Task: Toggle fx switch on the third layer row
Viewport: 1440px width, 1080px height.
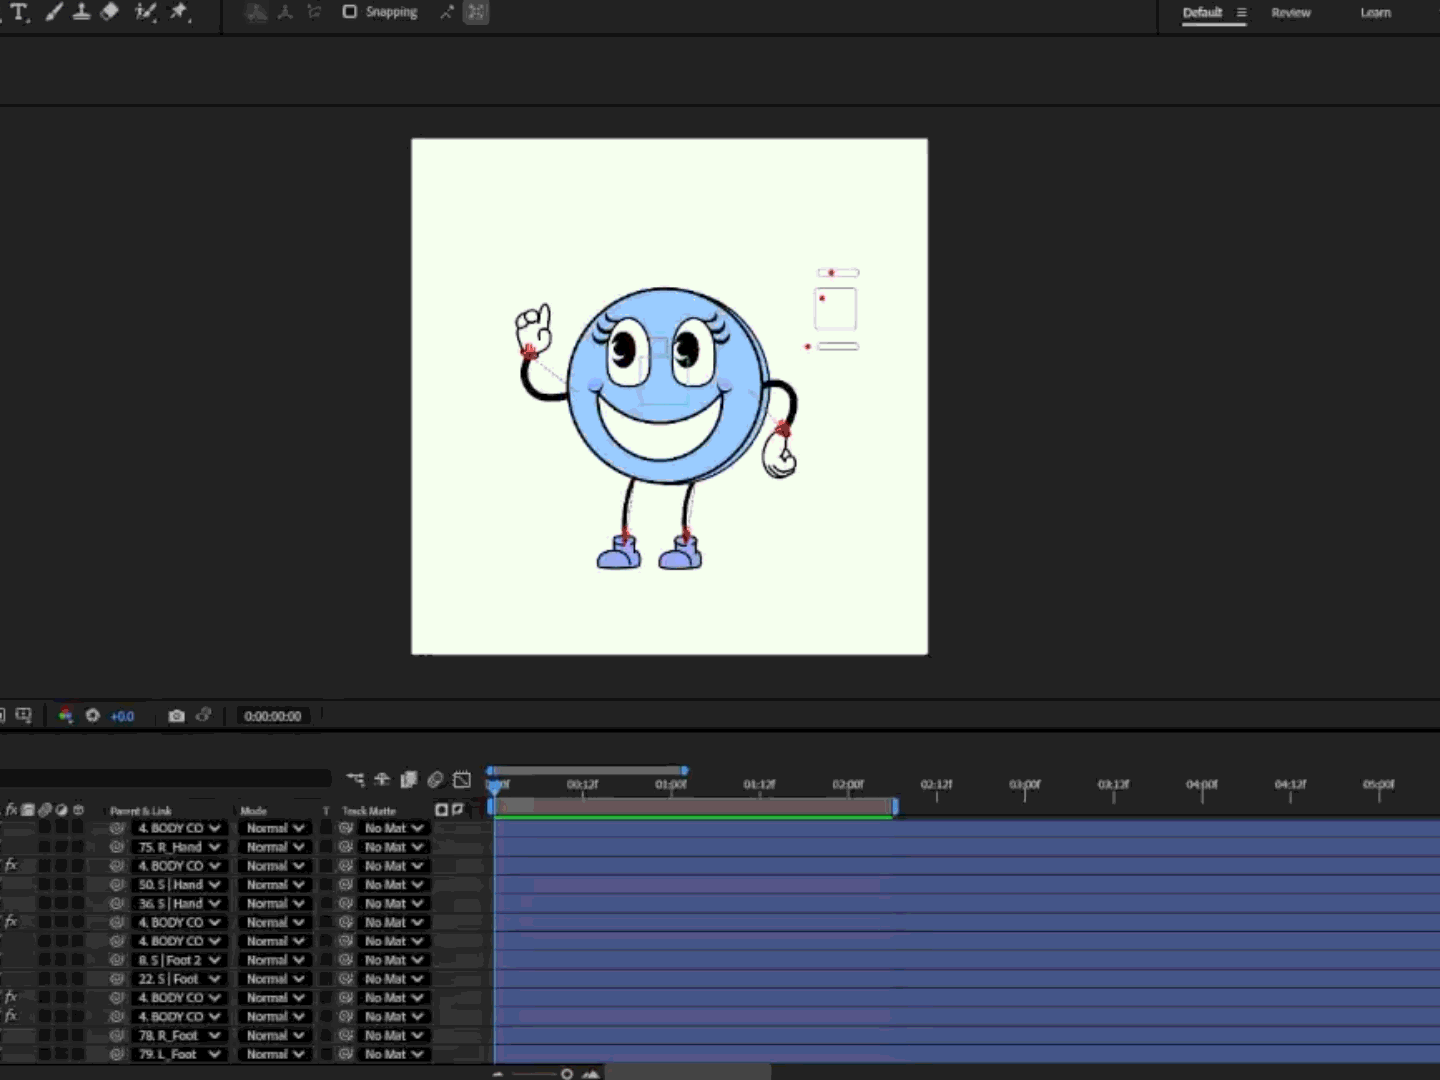Action: click(x=12, y=866)
